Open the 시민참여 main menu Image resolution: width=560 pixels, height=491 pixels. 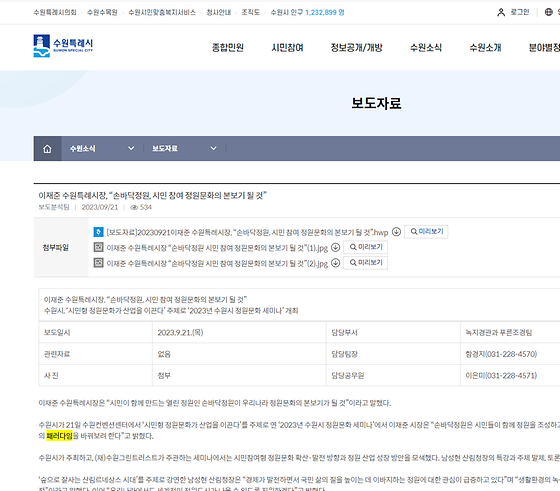288,47
